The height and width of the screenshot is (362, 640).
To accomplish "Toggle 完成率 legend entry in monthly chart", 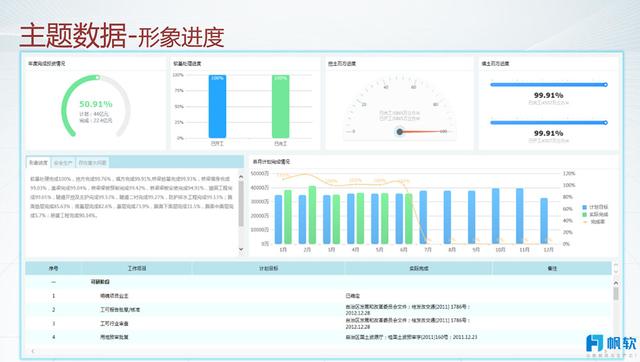I will coord(594,222).
